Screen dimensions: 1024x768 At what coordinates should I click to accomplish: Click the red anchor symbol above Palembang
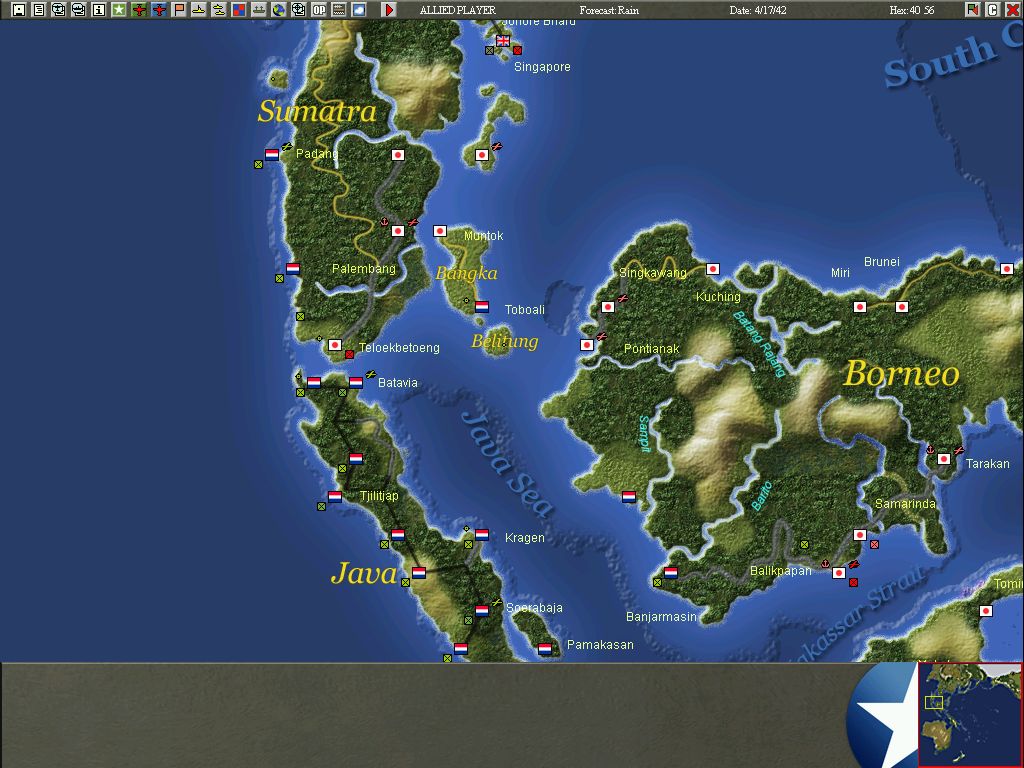point(384,222)
